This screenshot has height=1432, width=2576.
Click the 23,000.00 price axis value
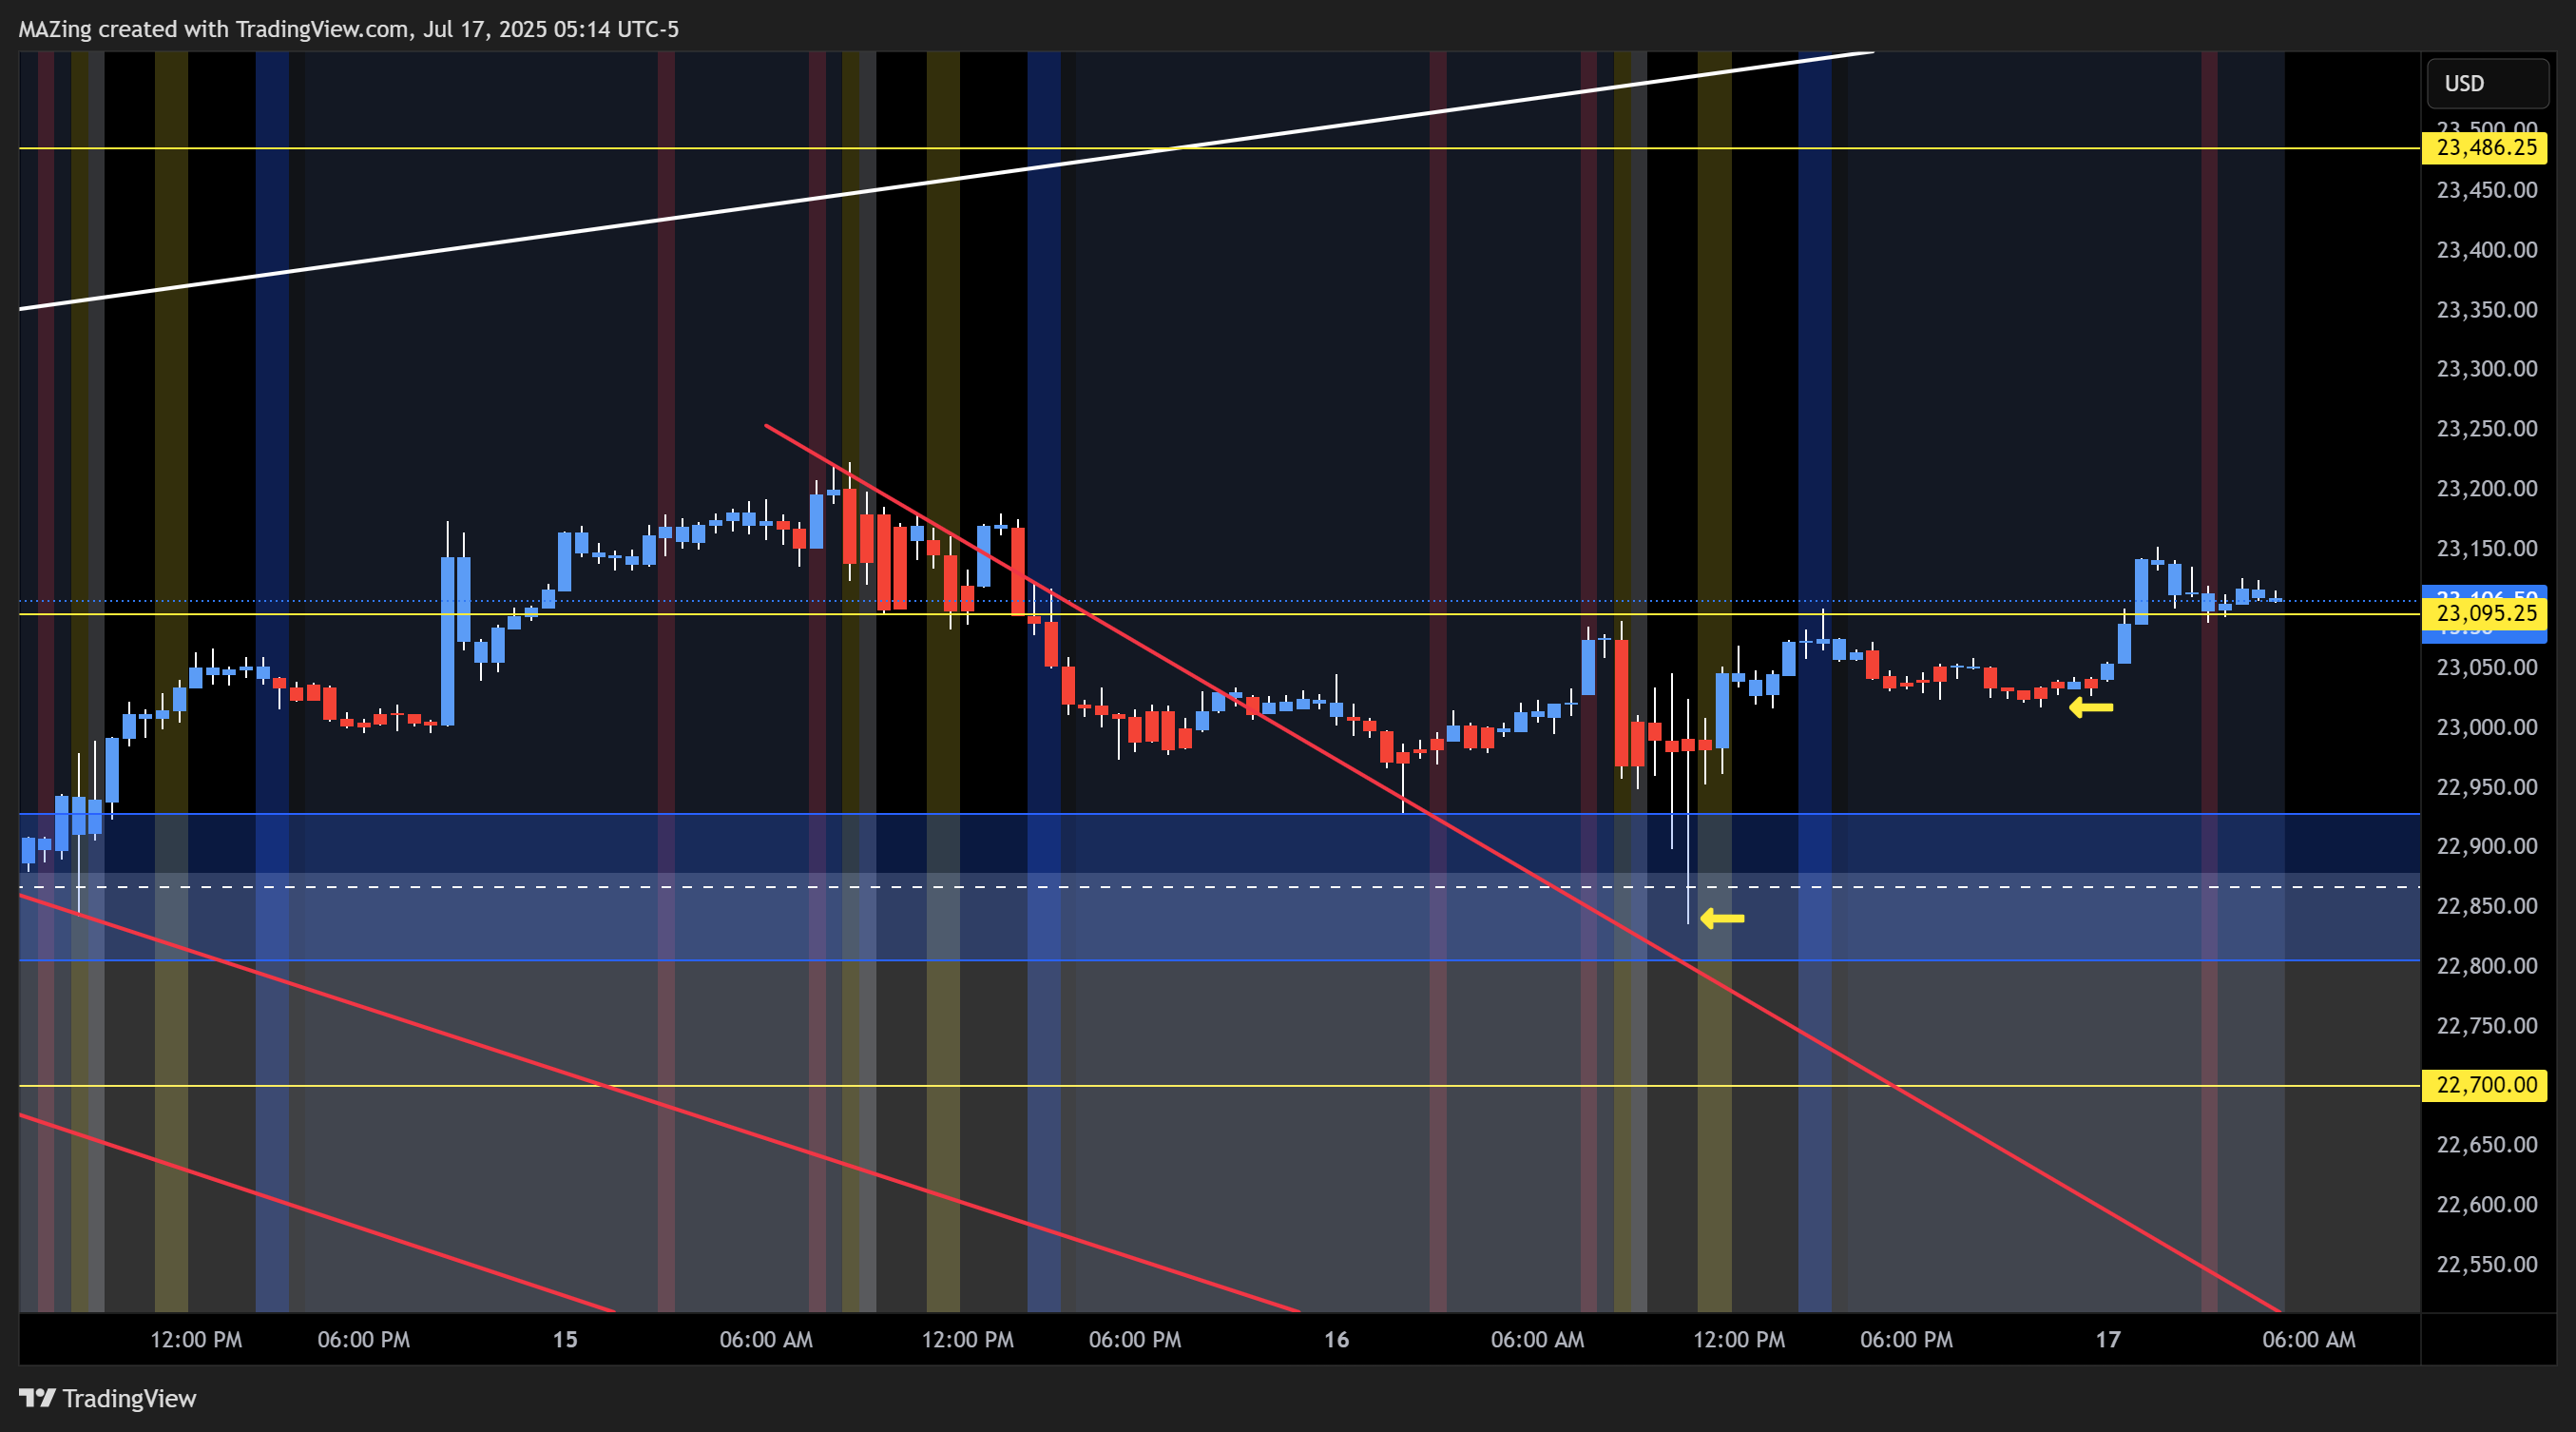tap(2486, 728)
